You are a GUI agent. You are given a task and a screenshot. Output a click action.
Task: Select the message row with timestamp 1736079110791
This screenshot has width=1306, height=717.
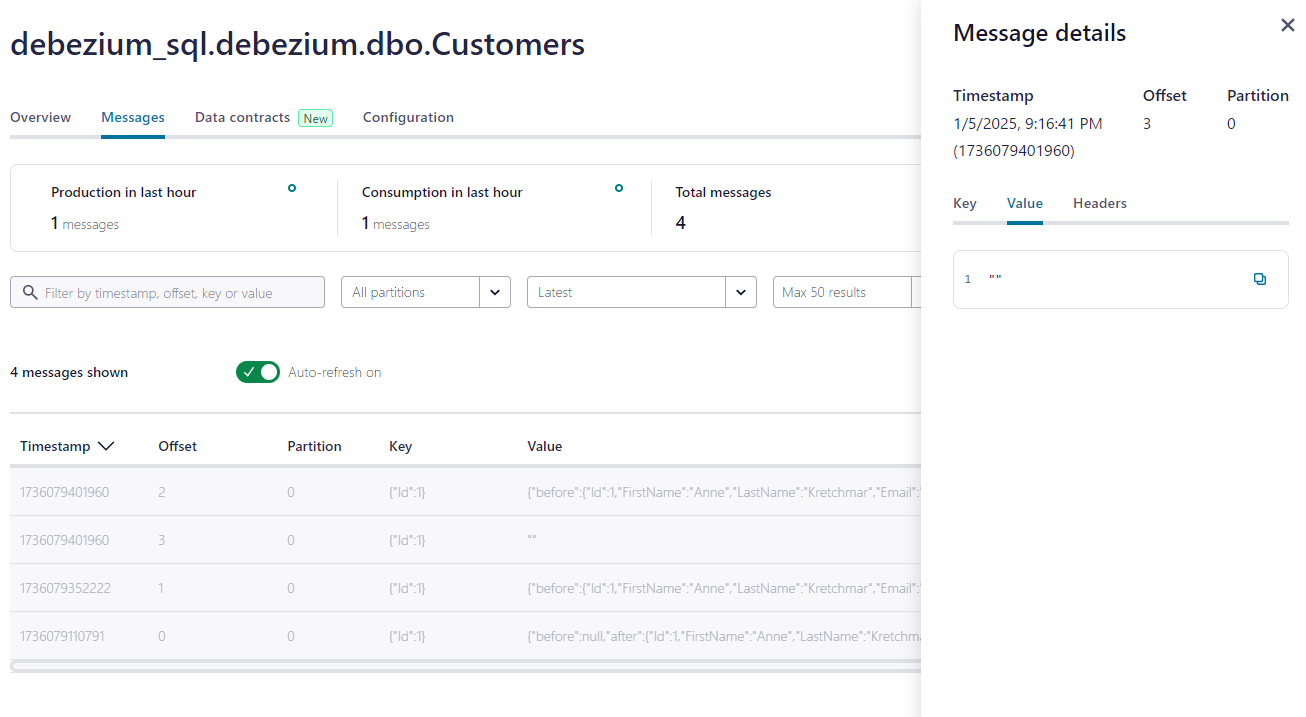tap(465, 636)
